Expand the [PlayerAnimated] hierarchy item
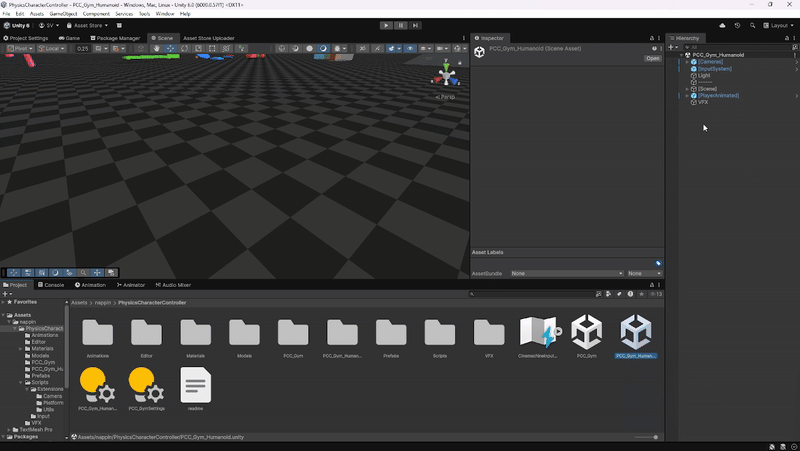 tap(687, 95)
